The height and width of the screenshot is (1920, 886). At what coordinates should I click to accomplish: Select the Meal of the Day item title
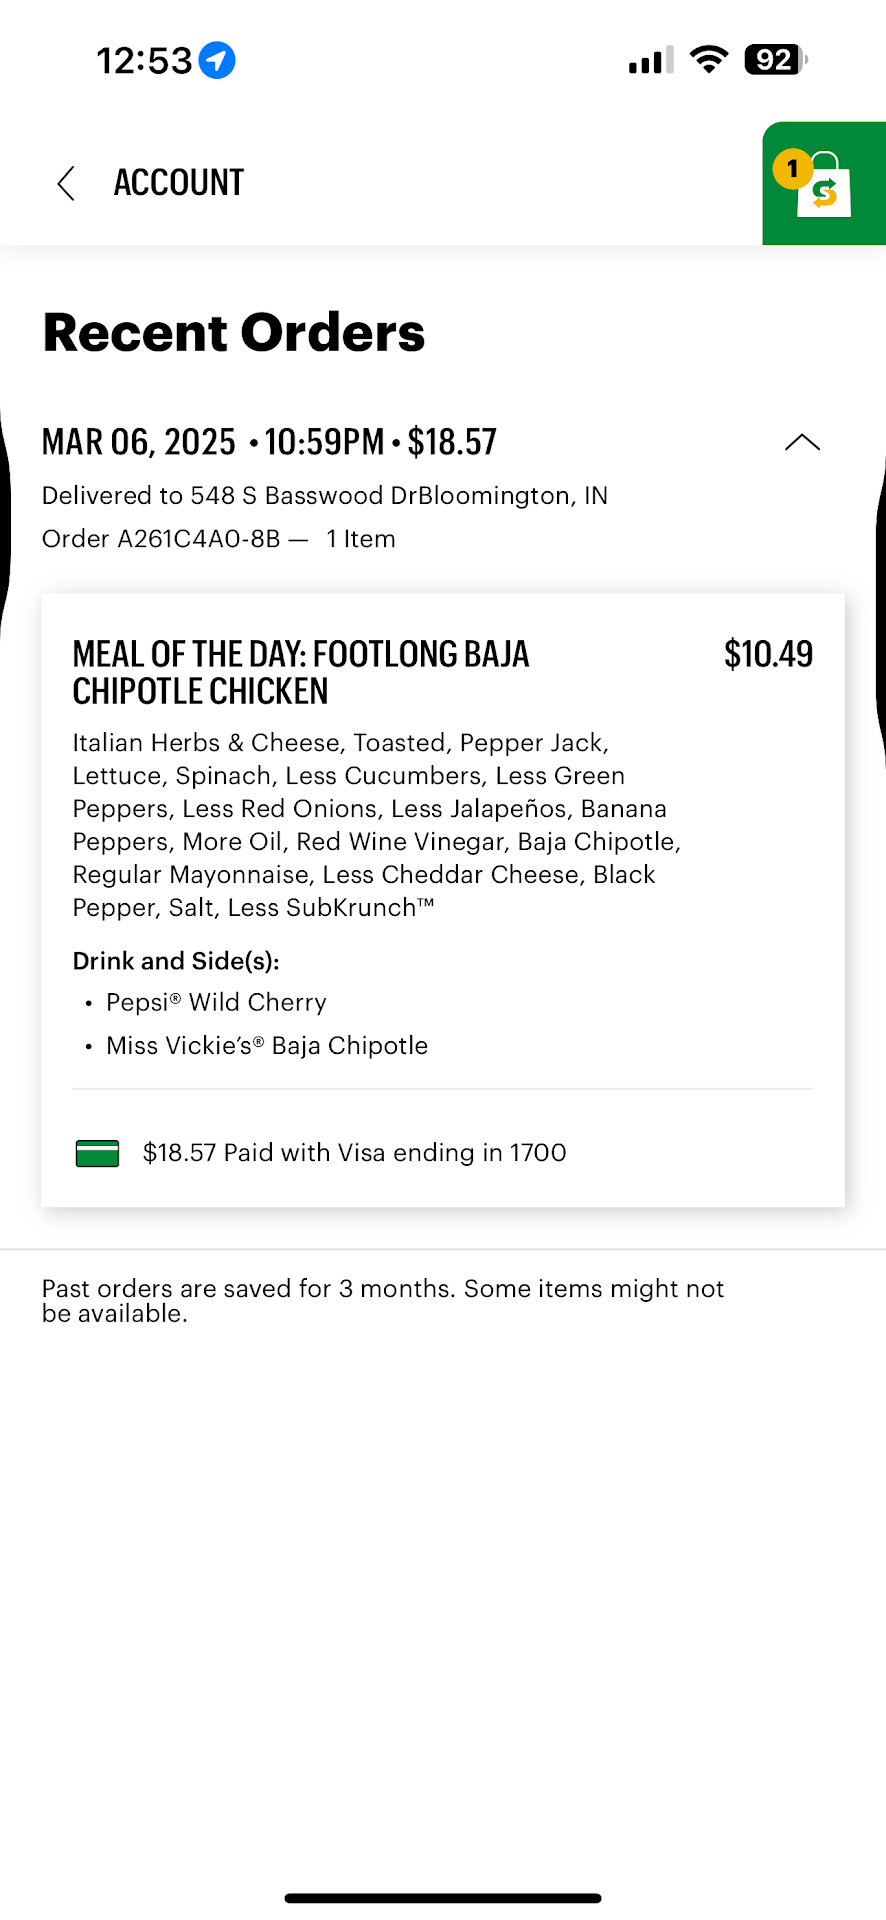pos(301,672)
